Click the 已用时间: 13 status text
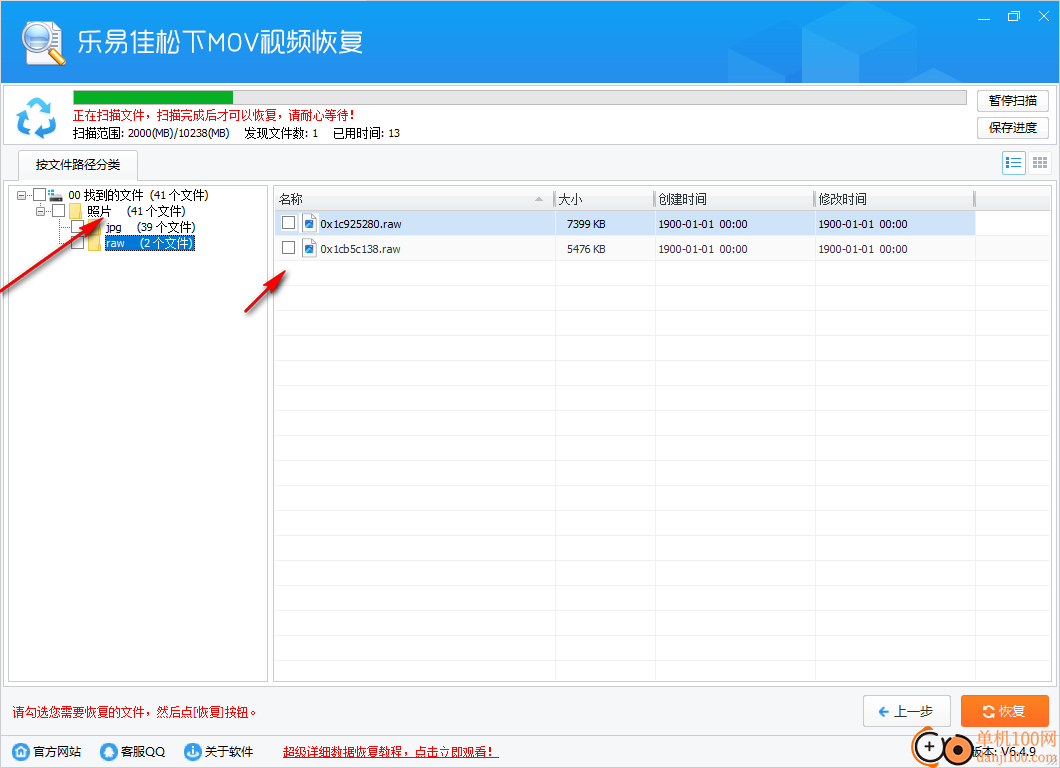 click(x=366, y=133)
